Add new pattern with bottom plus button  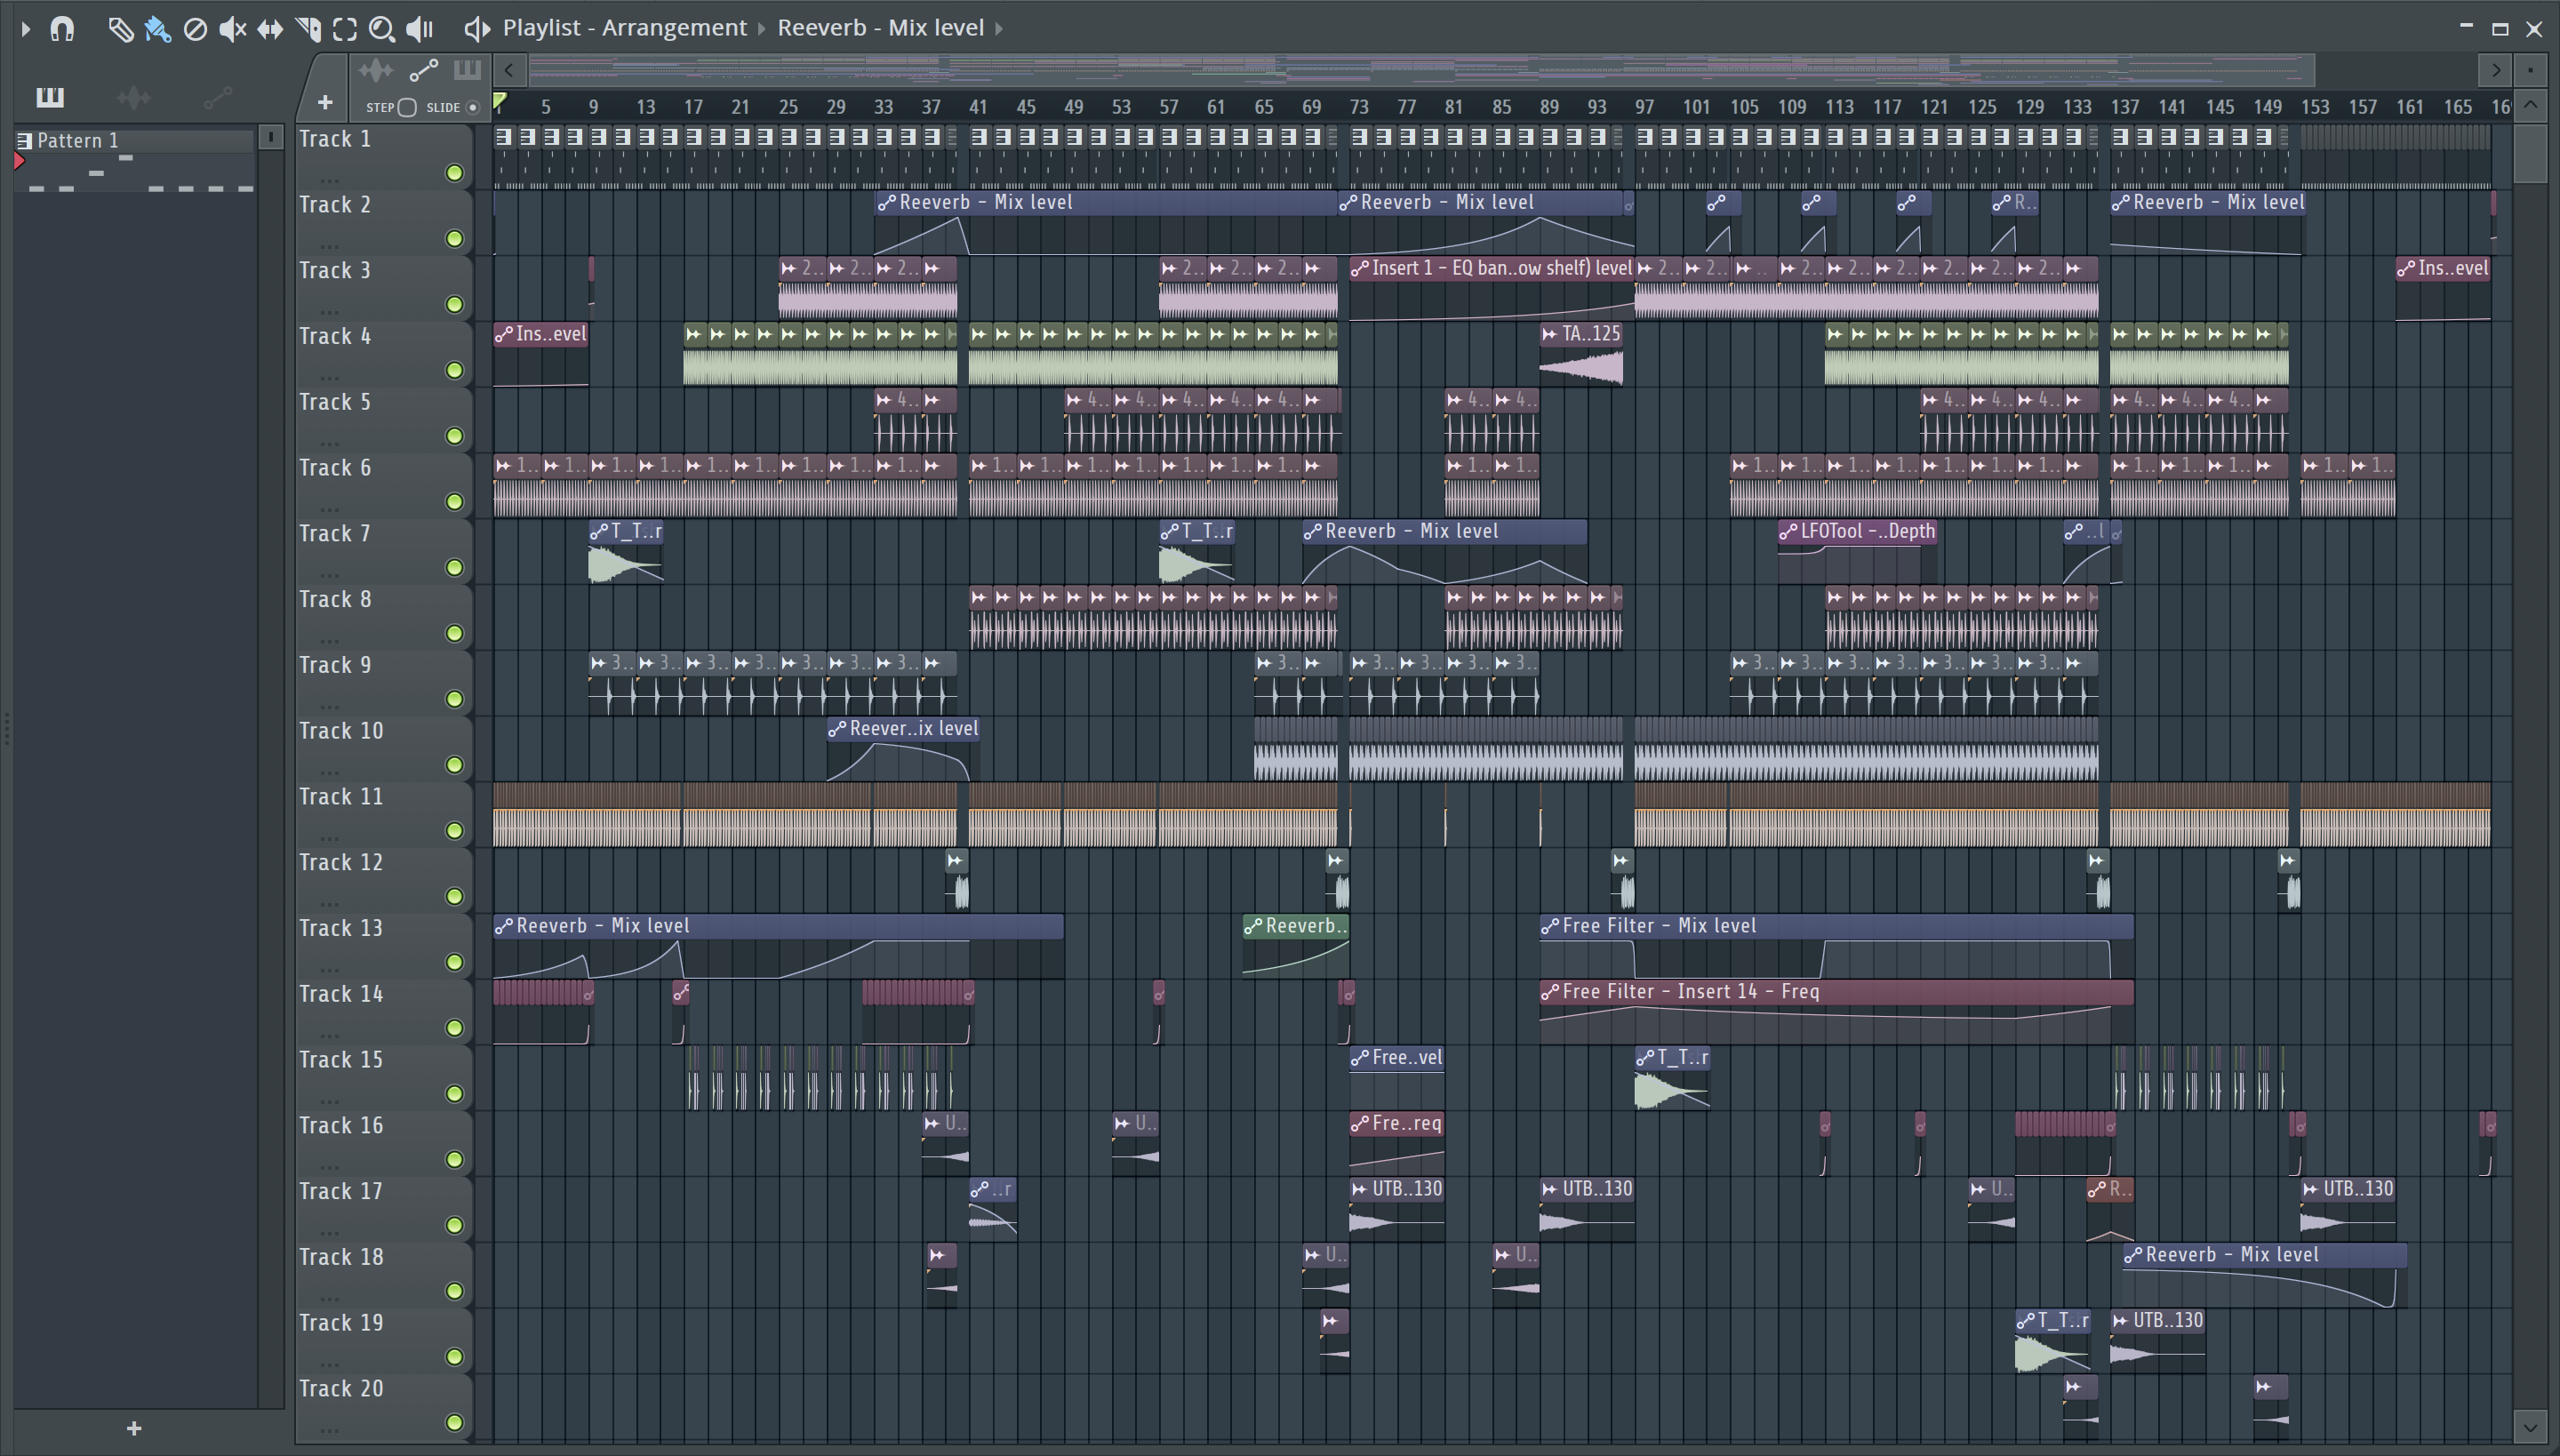(x=134, y=1428)
